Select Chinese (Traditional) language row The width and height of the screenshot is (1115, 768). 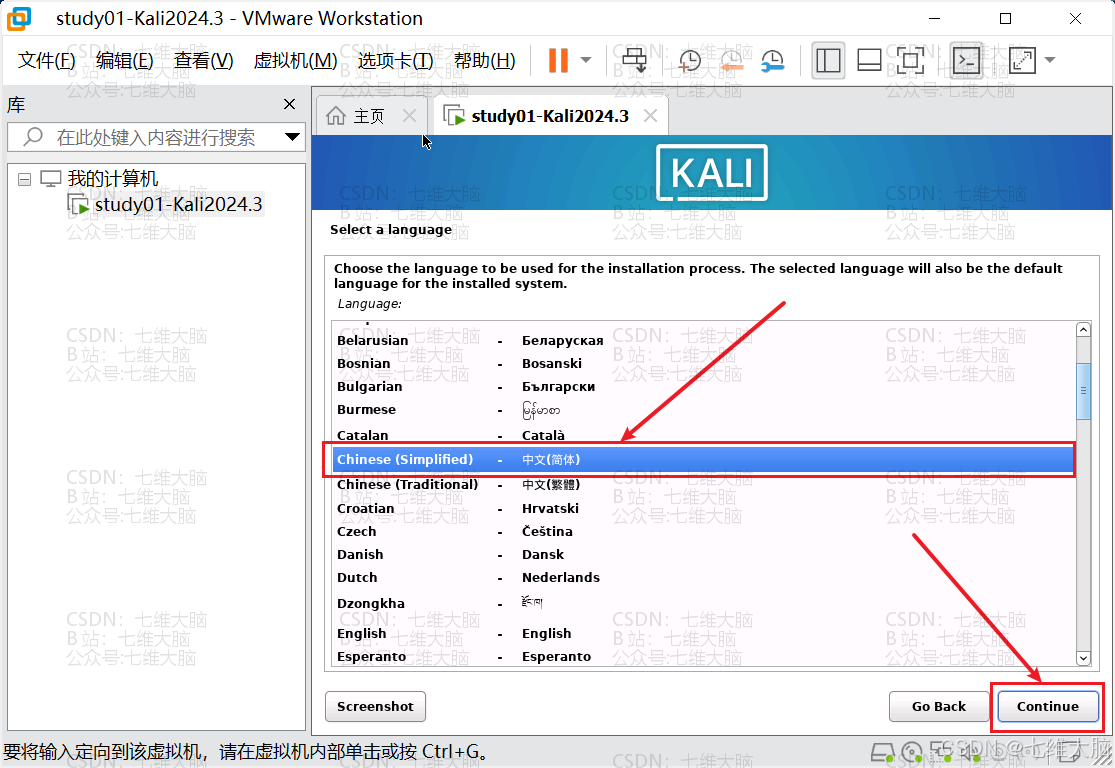(x=703, y=484)
